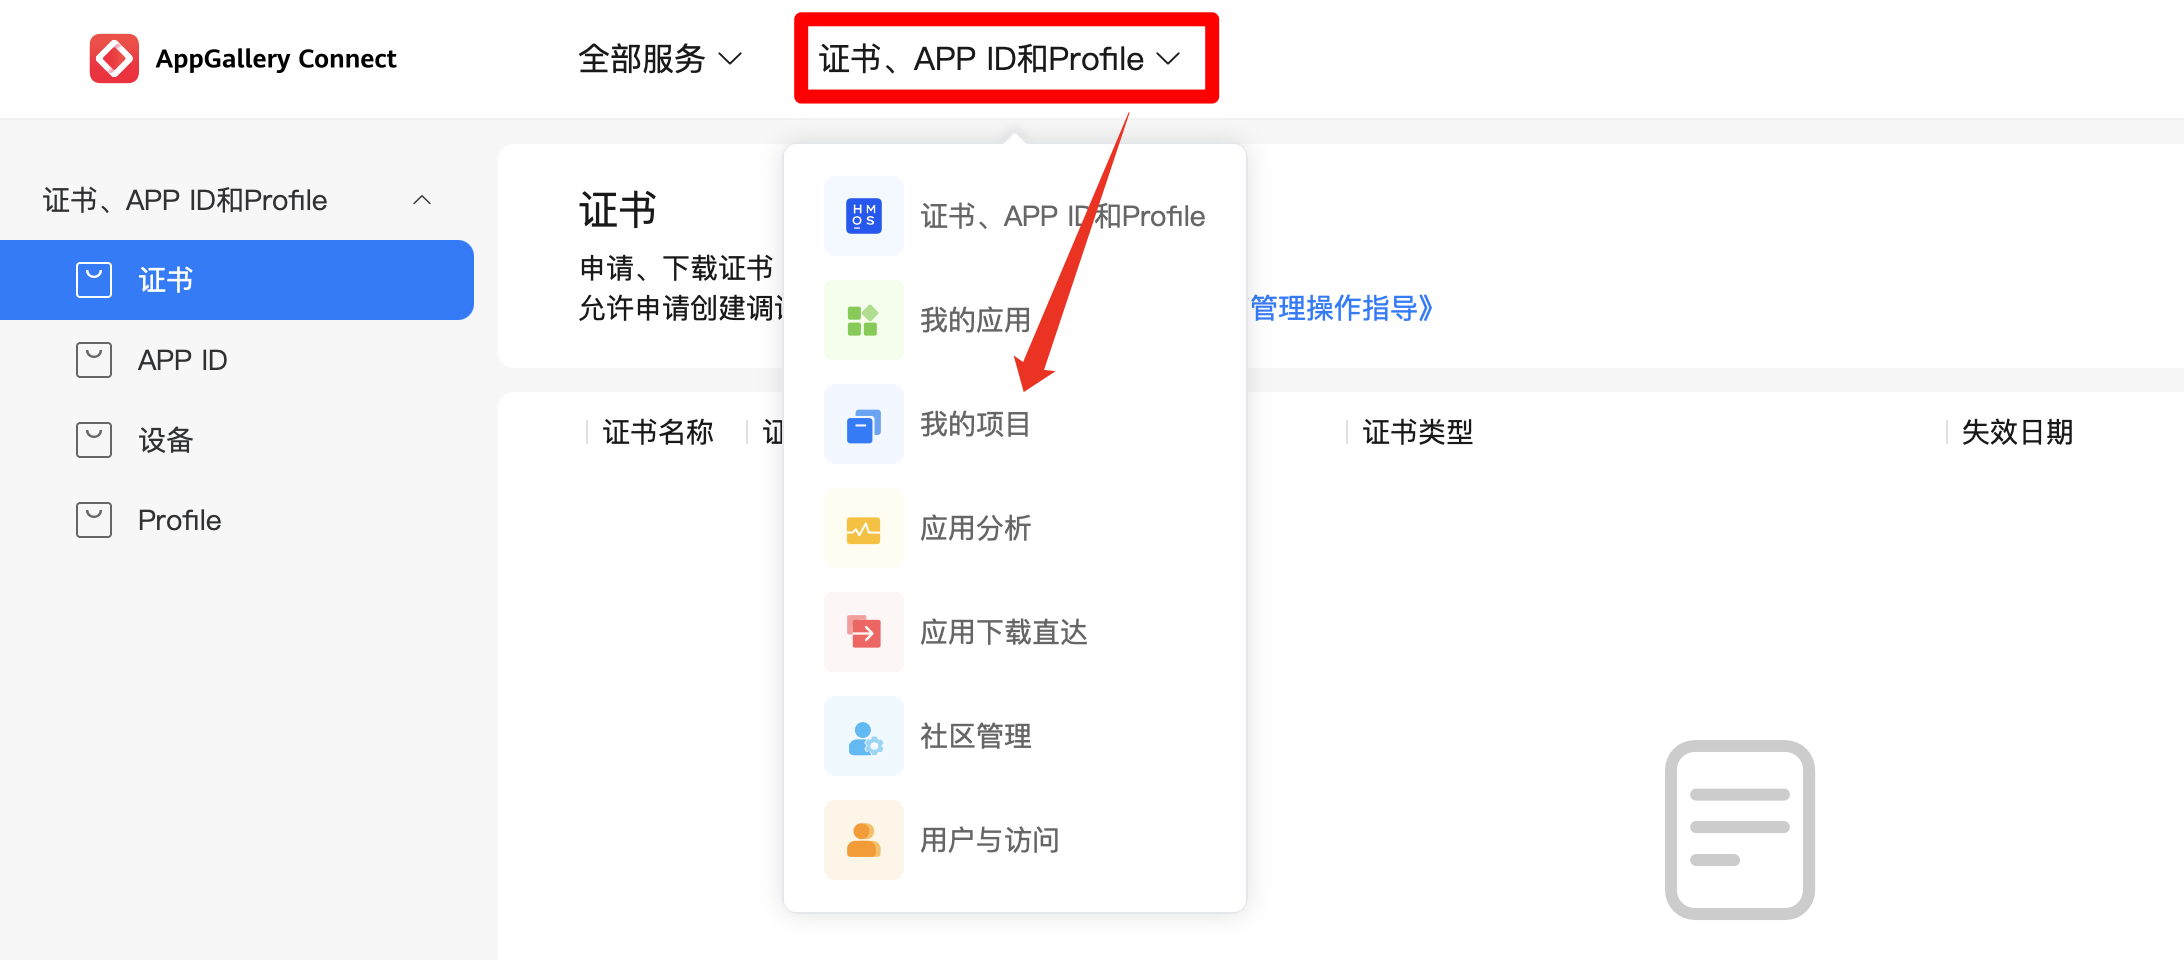Image resolution: width=2184 pixels, height=960 pixels.
Task: Click the 失效日期 column header
Action: pos(2019,432)
